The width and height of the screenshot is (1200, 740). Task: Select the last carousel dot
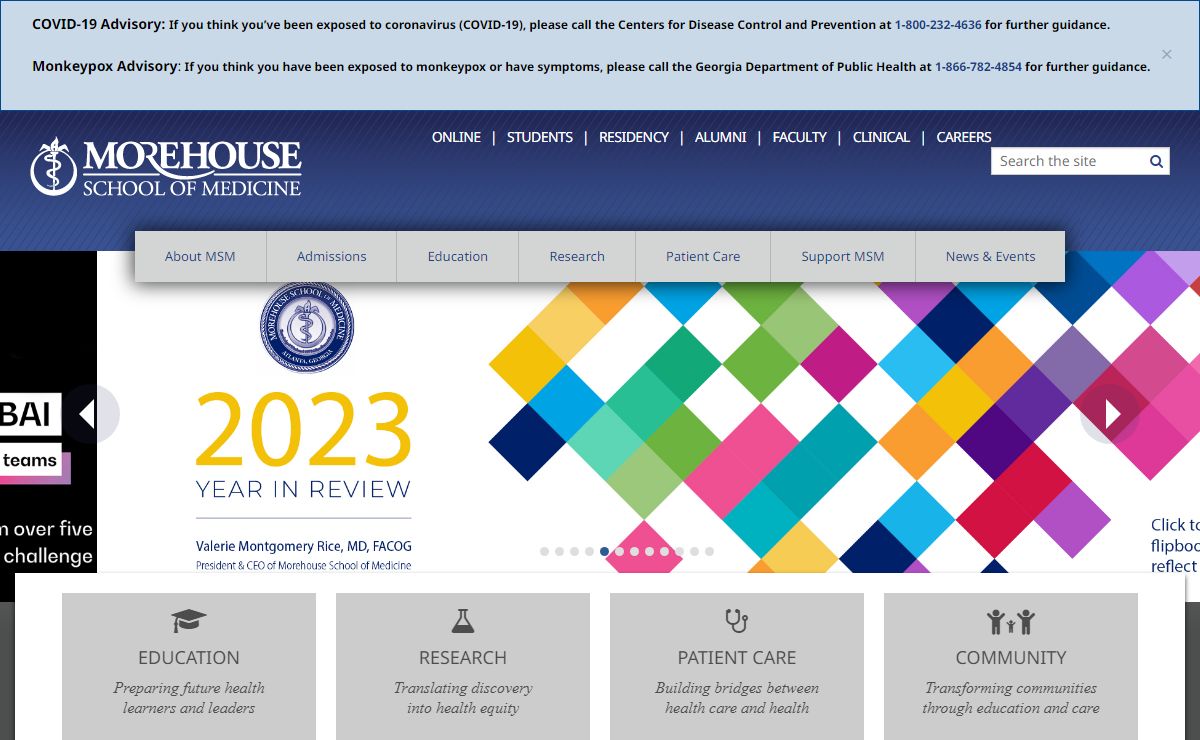[x=709, y=551]
